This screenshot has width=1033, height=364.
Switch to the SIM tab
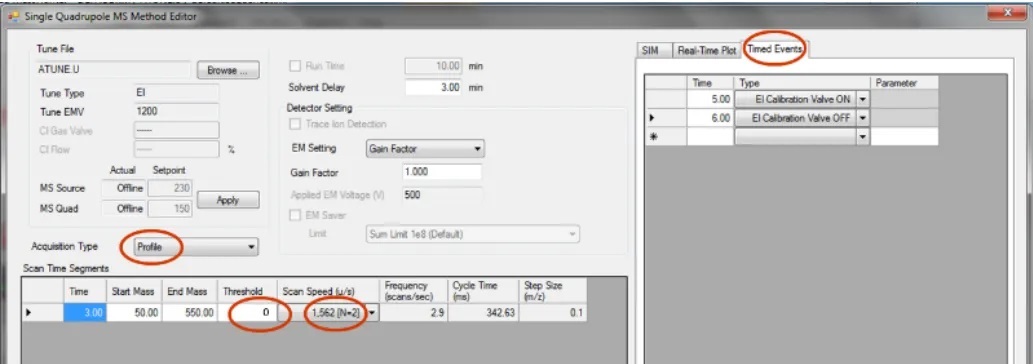651,51
